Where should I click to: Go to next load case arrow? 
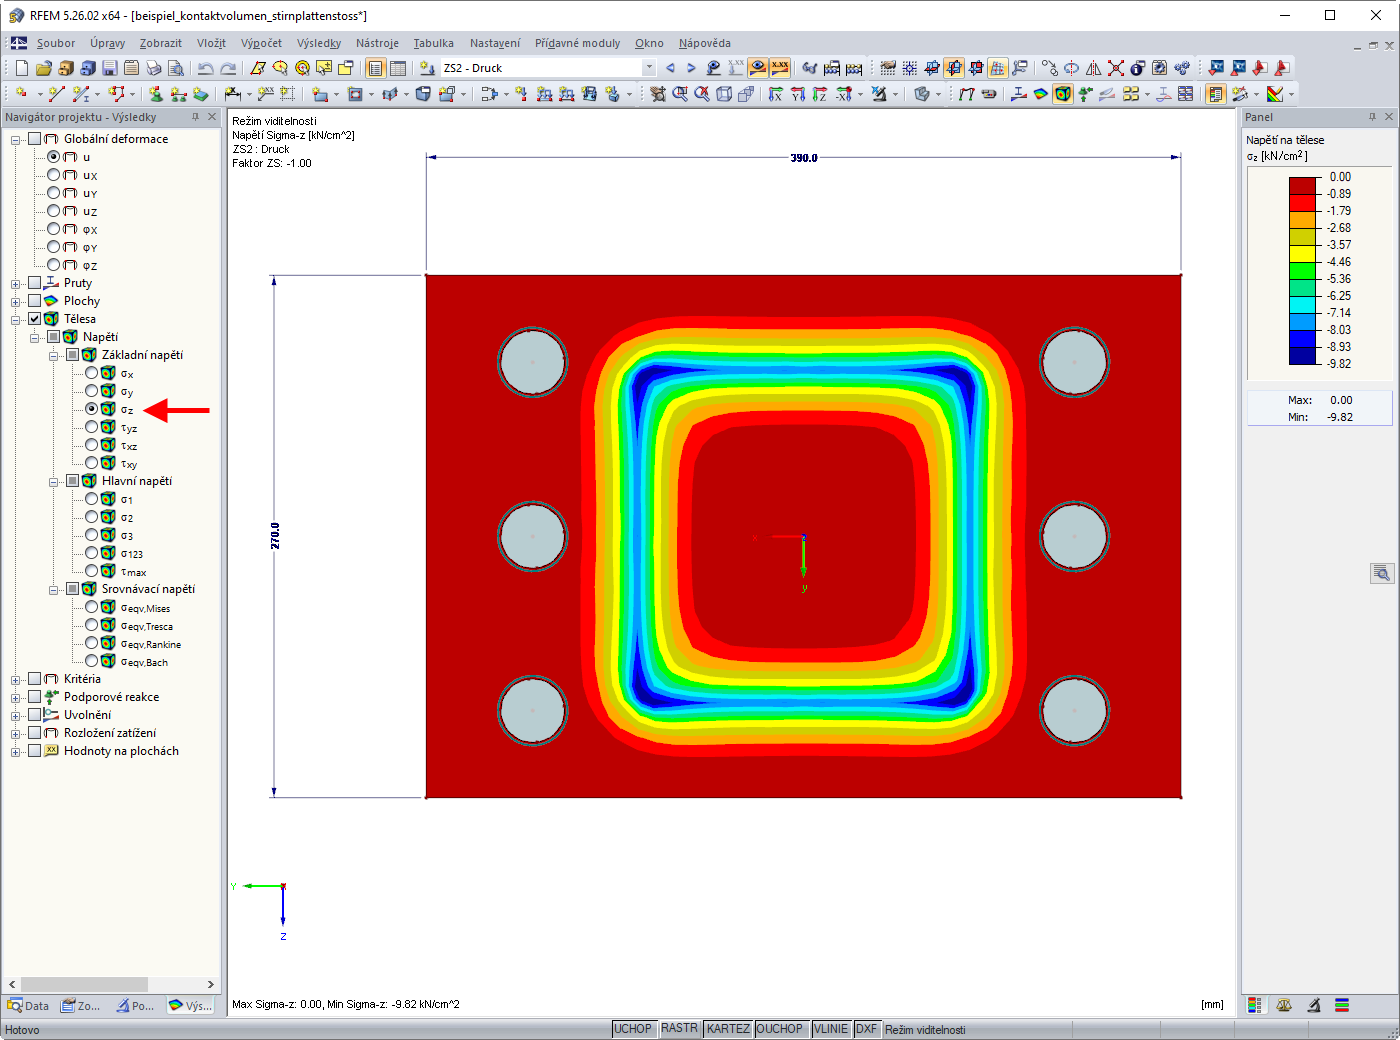pyautogui.click(x=691, y=68)
